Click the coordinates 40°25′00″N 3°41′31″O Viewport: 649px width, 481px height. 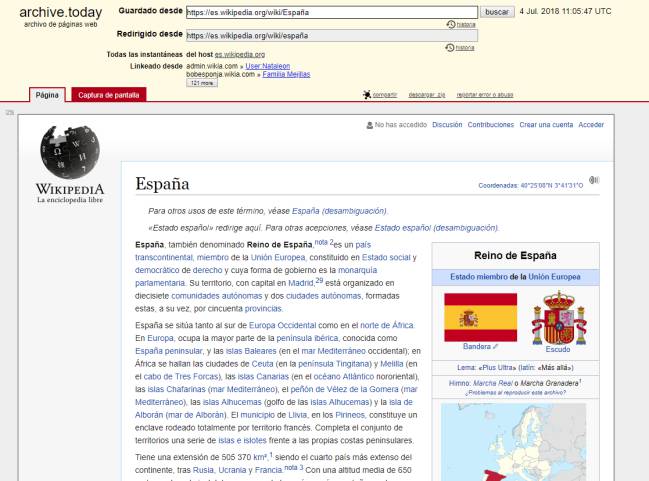tap(551, 185)
